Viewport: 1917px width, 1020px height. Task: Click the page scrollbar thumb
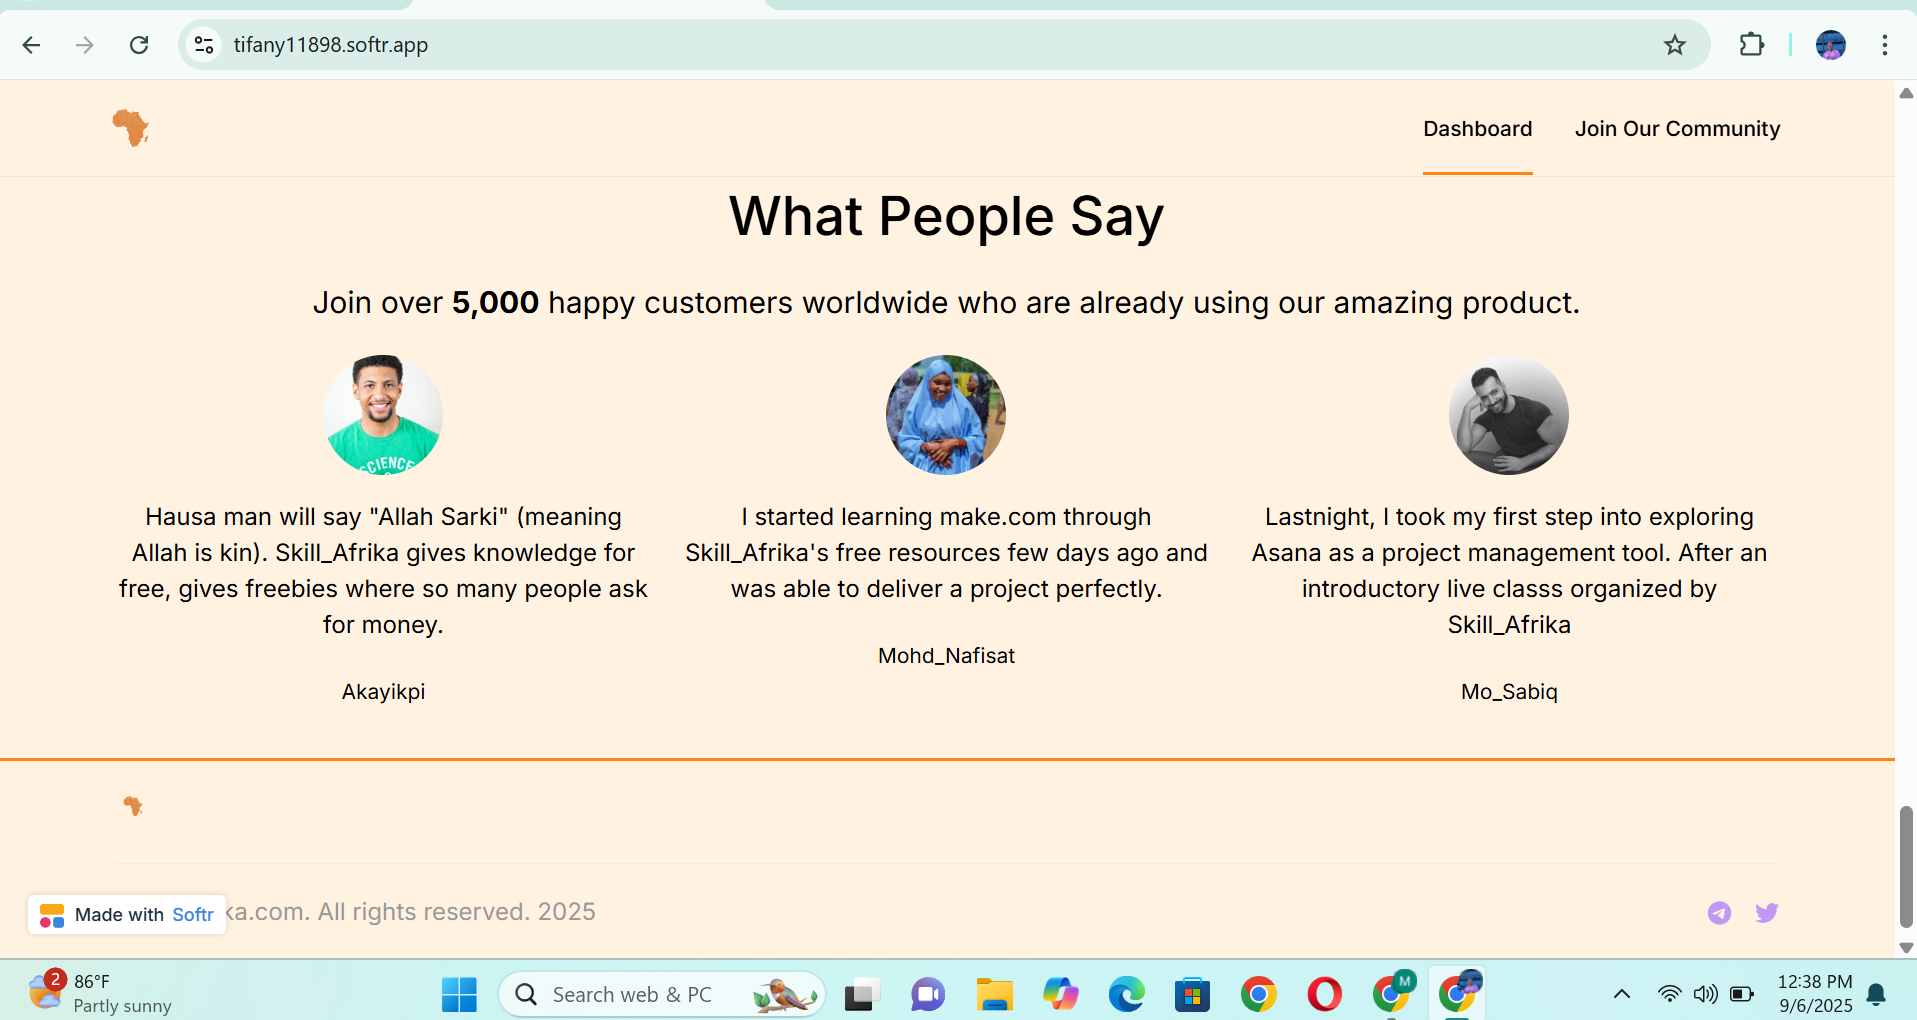pyautogui.click(x=1906, y=867)
